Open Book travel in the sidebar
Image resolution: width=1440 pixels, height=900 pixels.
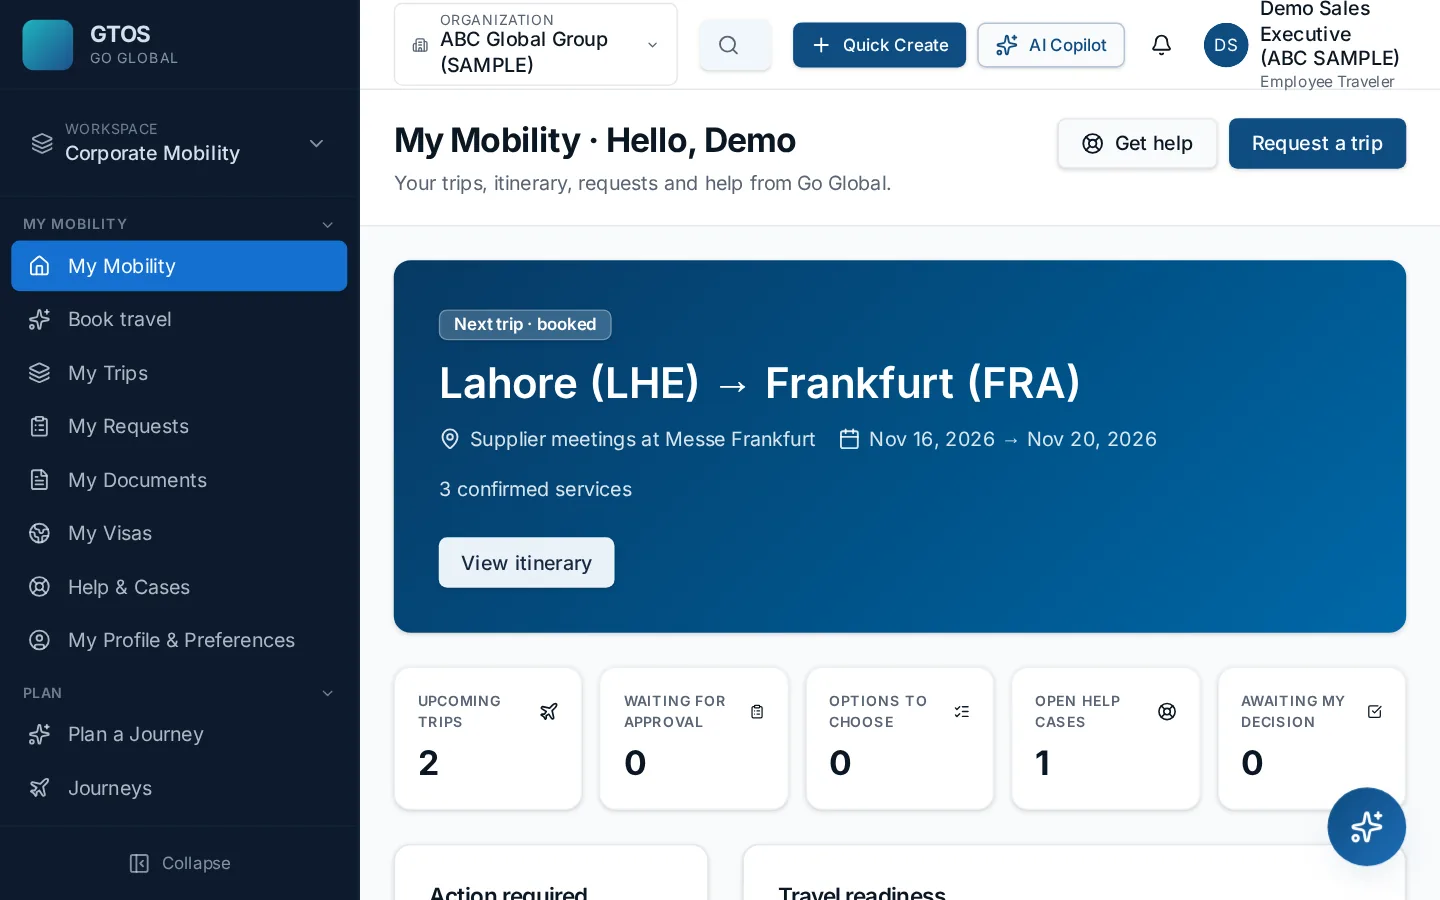(x=179, y=319)
